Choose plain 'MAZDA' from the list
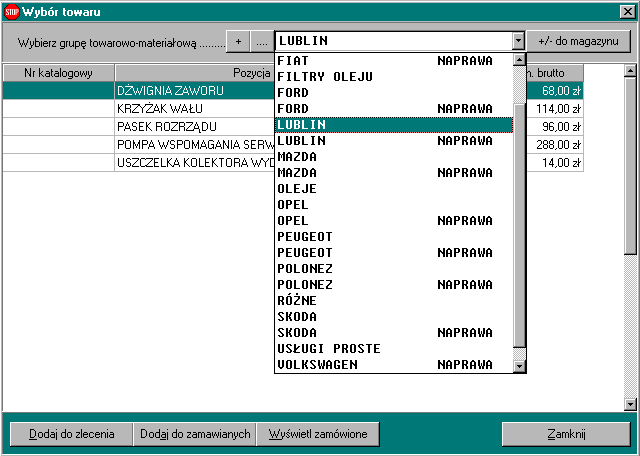This screenshot has height=456, width=640. click(x=394, y=157)
